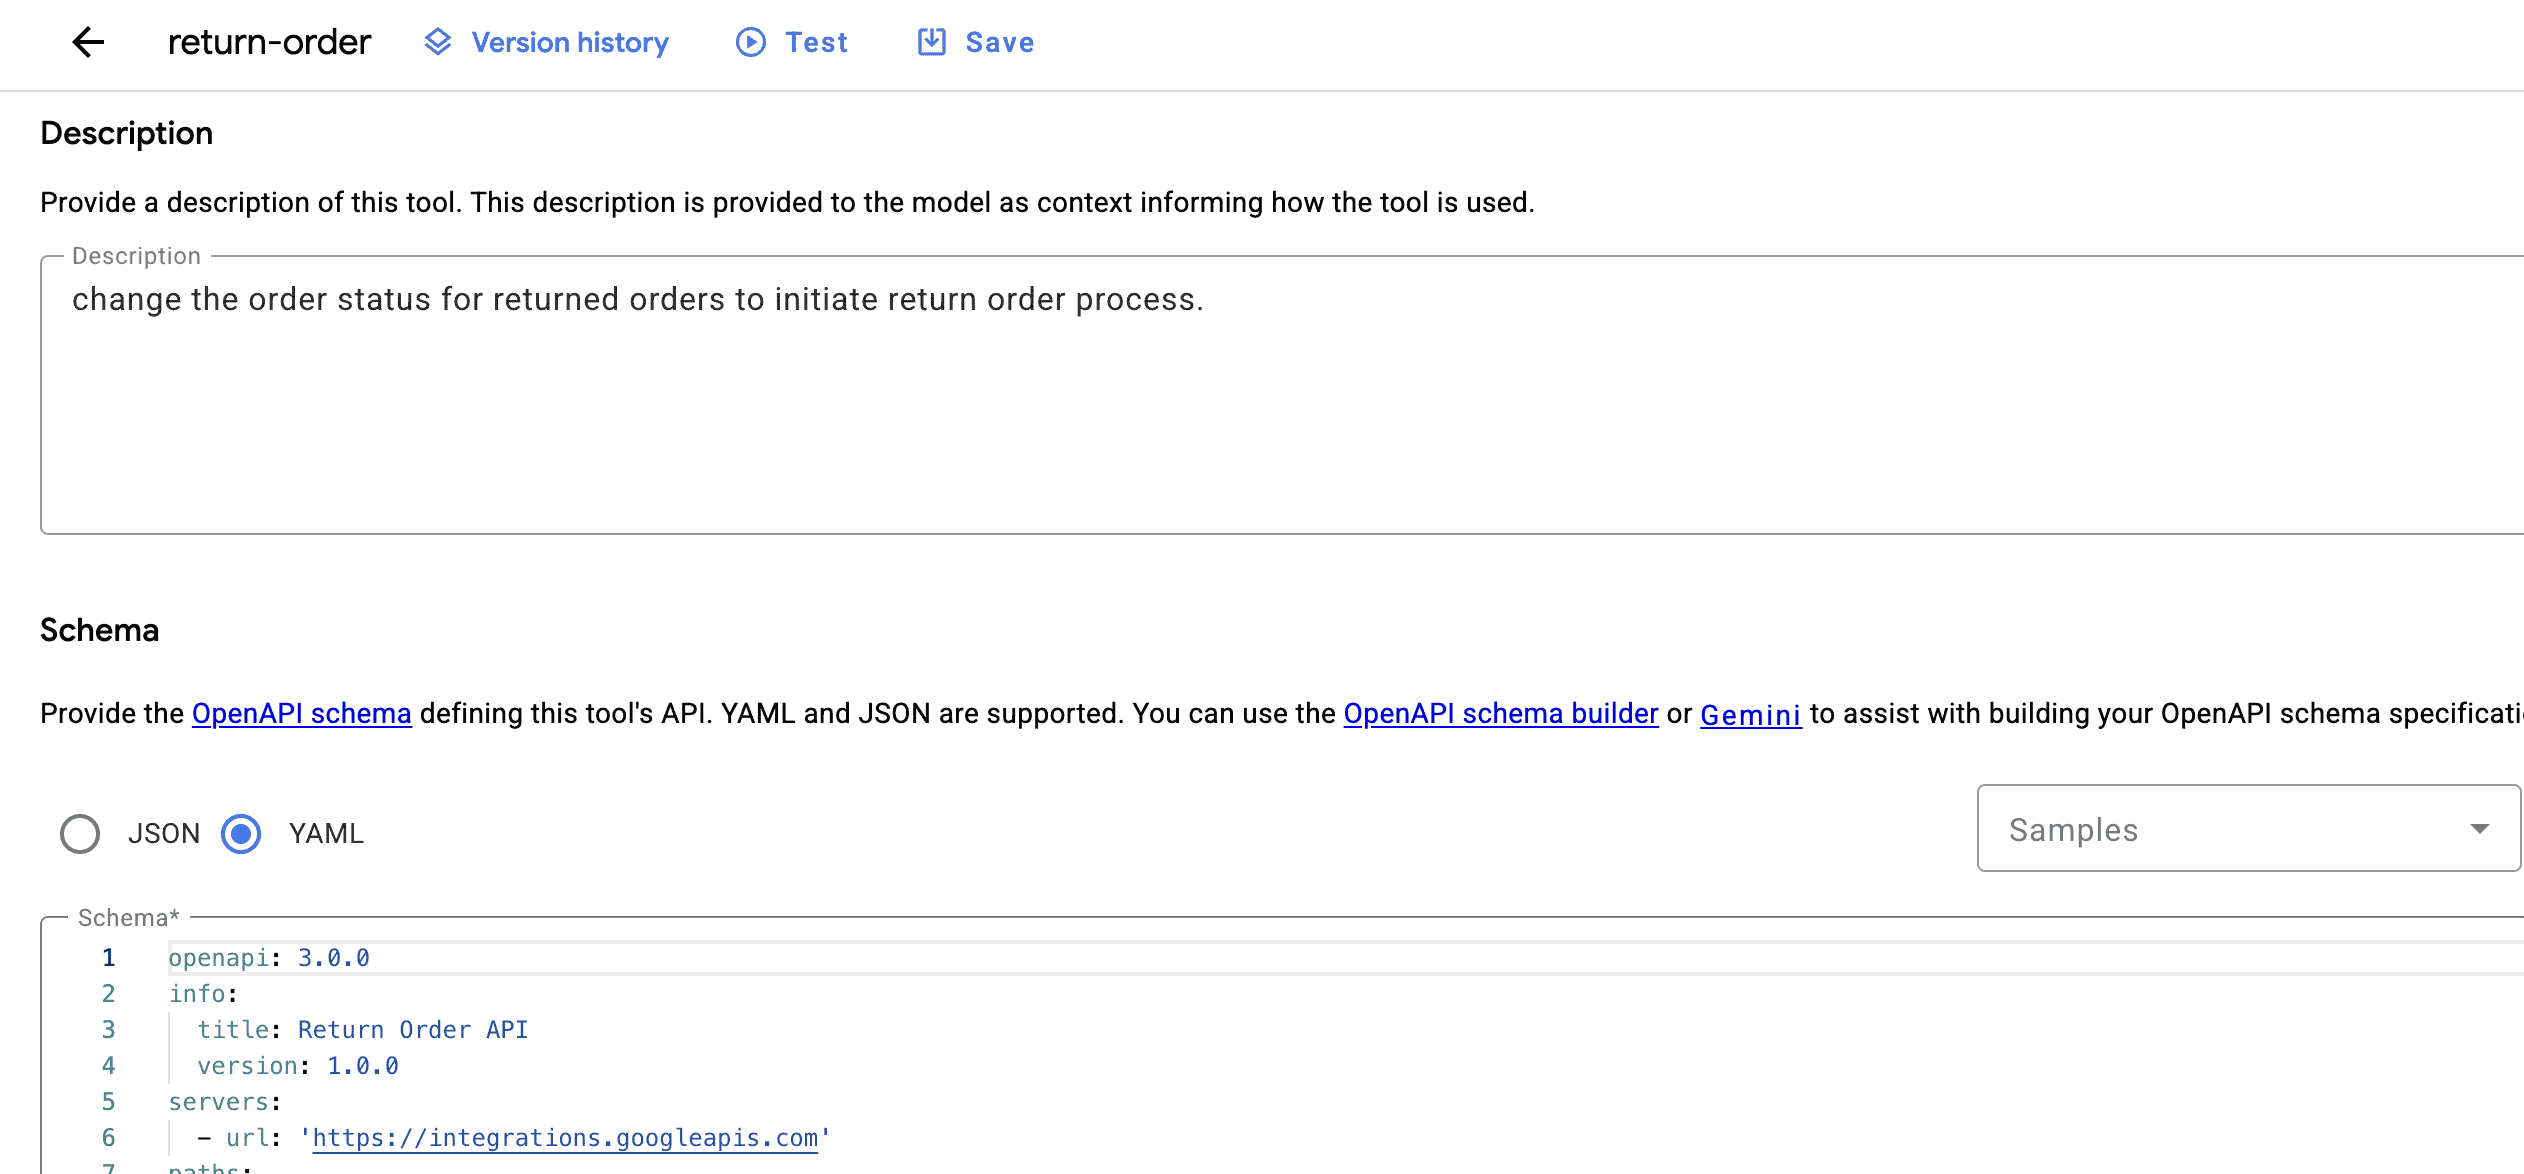
Task: Click line number 3 in schema editor
Action: (108, 1030)
